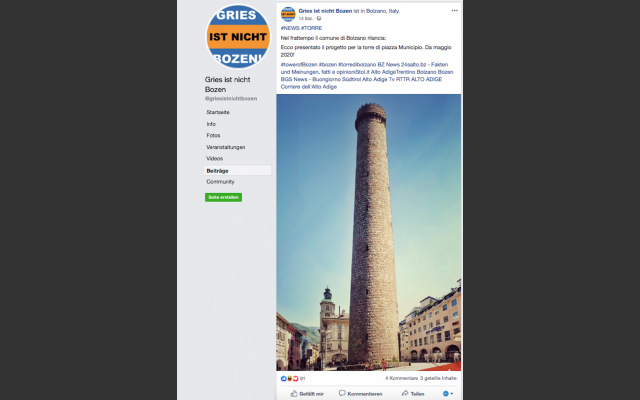Click the Gries ist nicht Bozen name in post header
Screen dimensions: 640x400
pos(325,11)
